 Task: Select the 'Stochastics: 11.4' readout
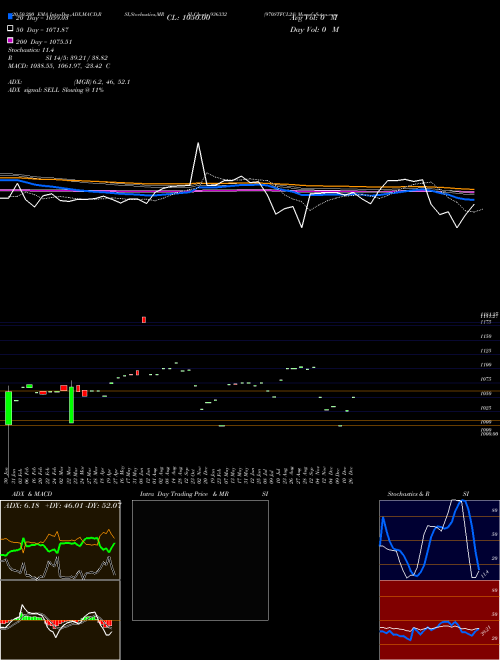coord(31,50)
